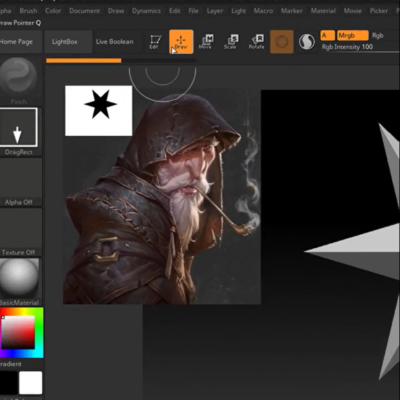
Task: Open the Marker menu
Action: tap(292, 11)
